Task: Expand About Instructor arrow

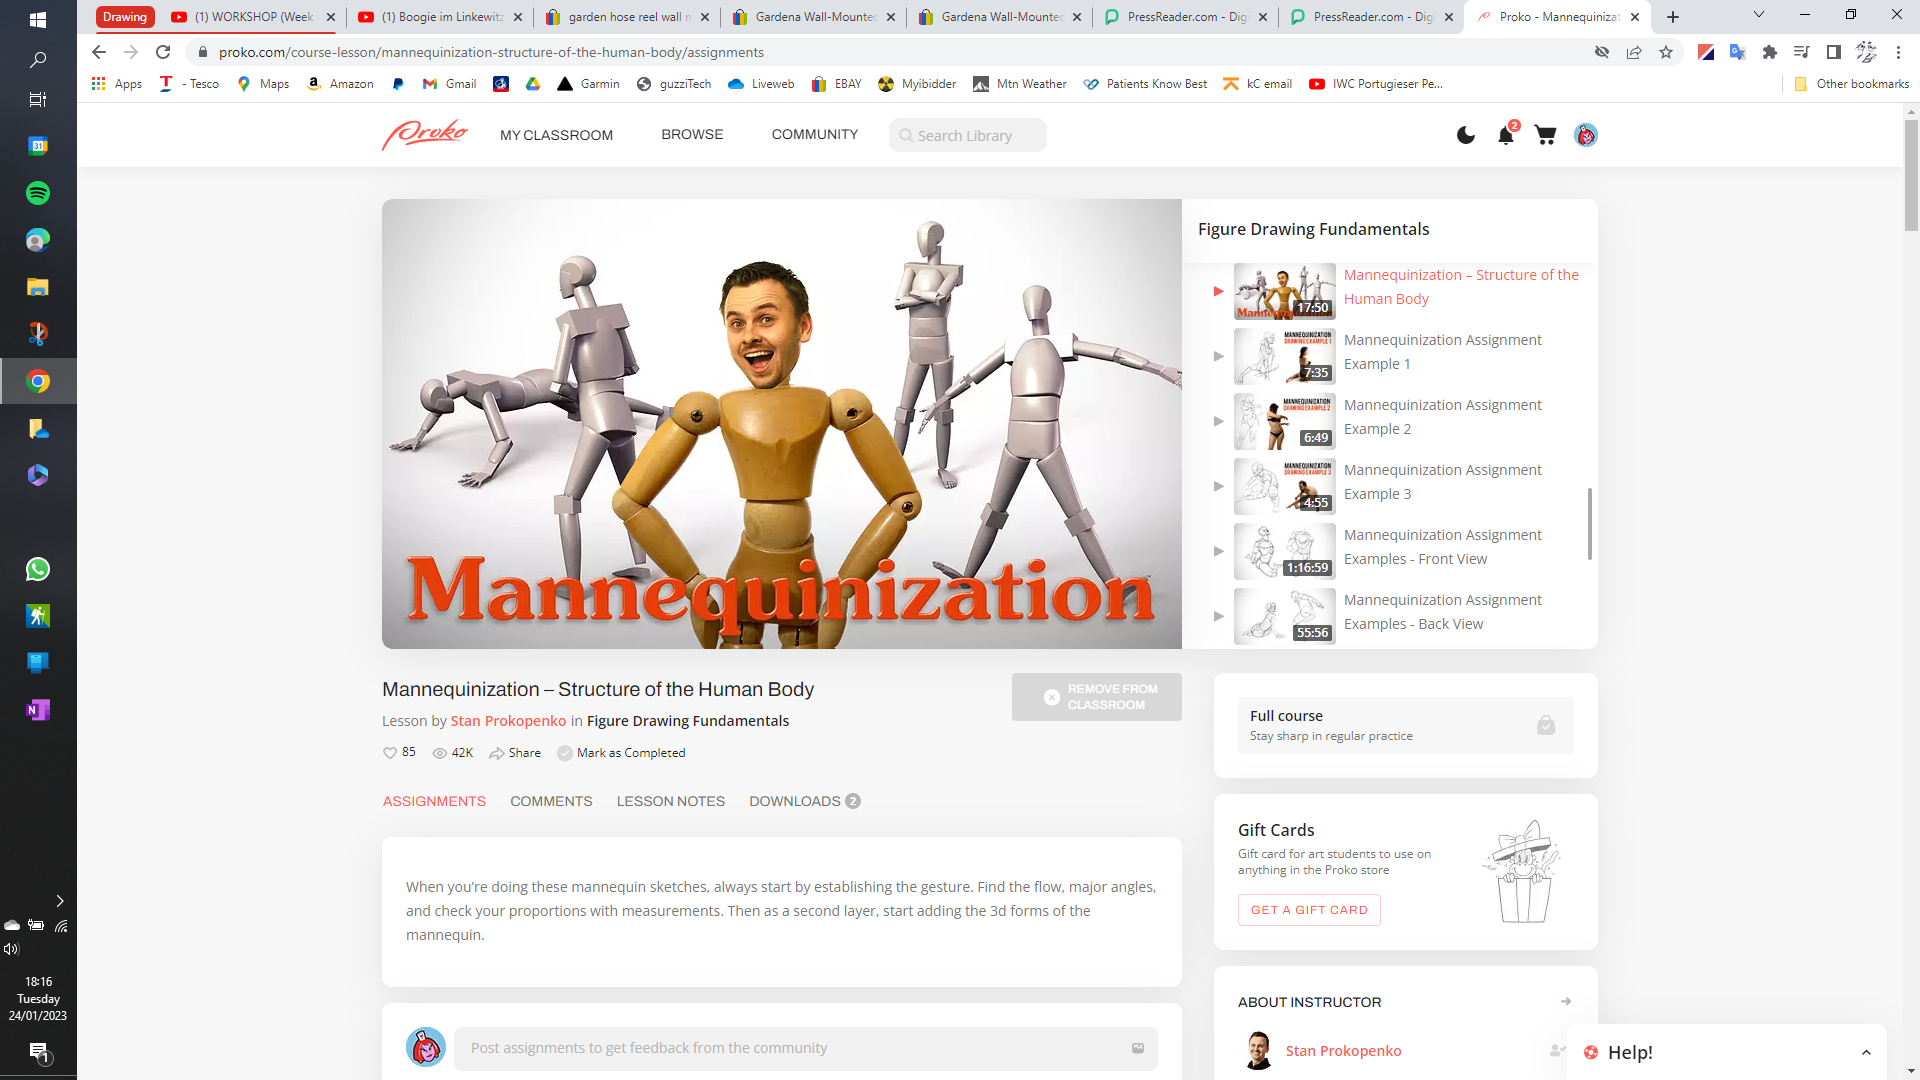Action: [1566, 1001]
